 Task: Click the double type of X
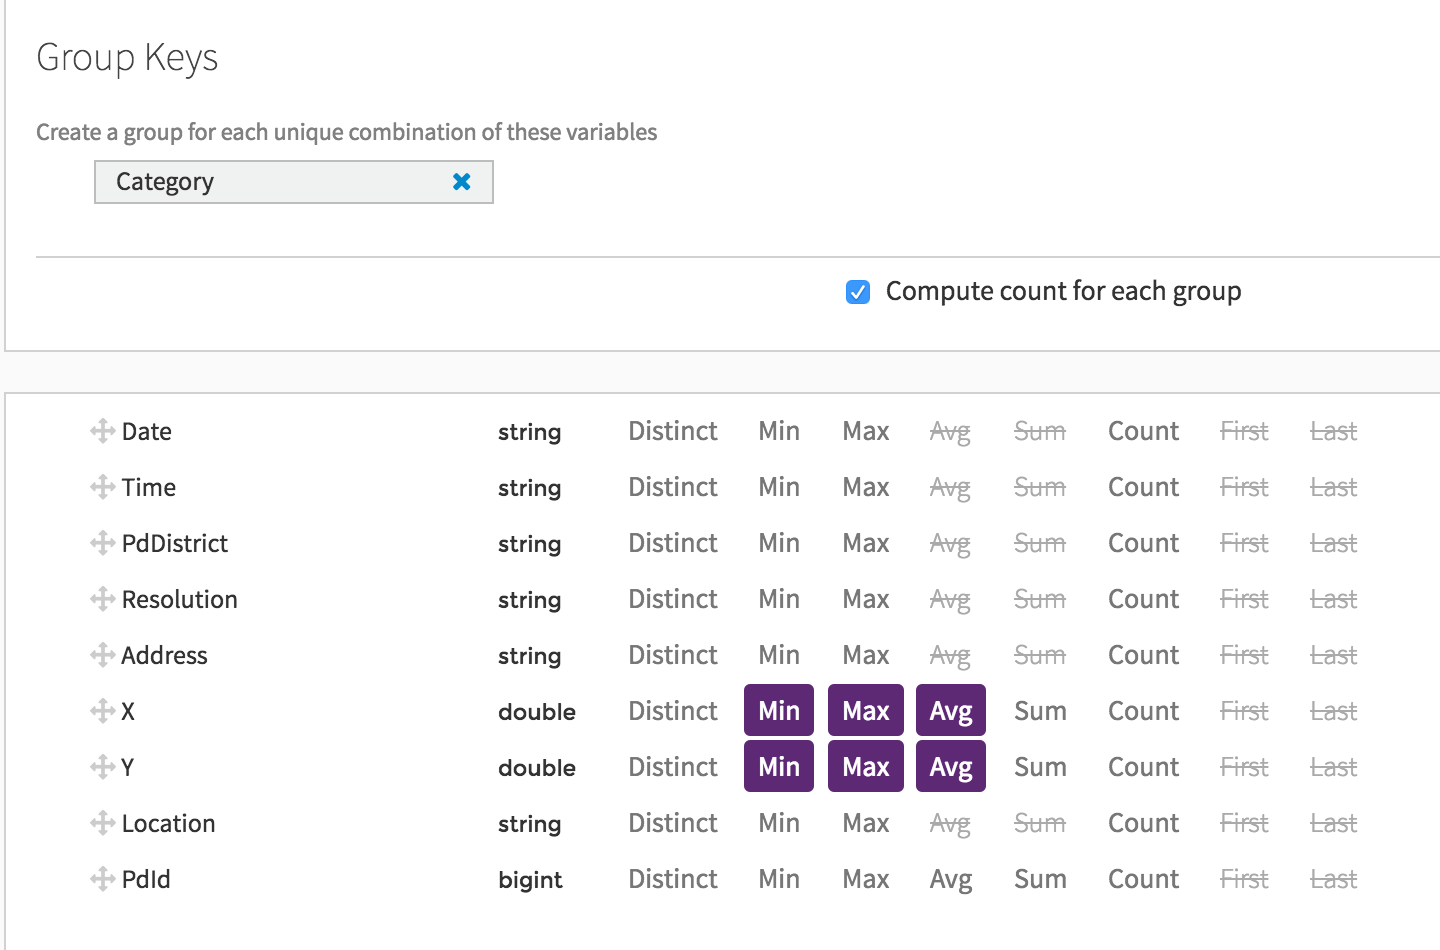[x=537, y=711]
